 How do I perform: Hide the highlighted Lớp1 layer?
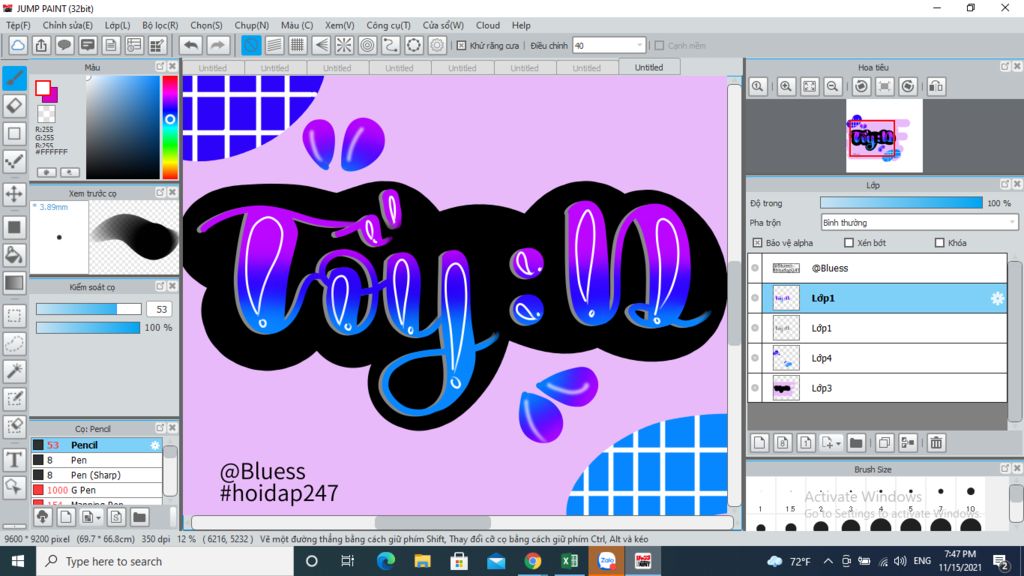pyautogui.click(x=755, y=298)
